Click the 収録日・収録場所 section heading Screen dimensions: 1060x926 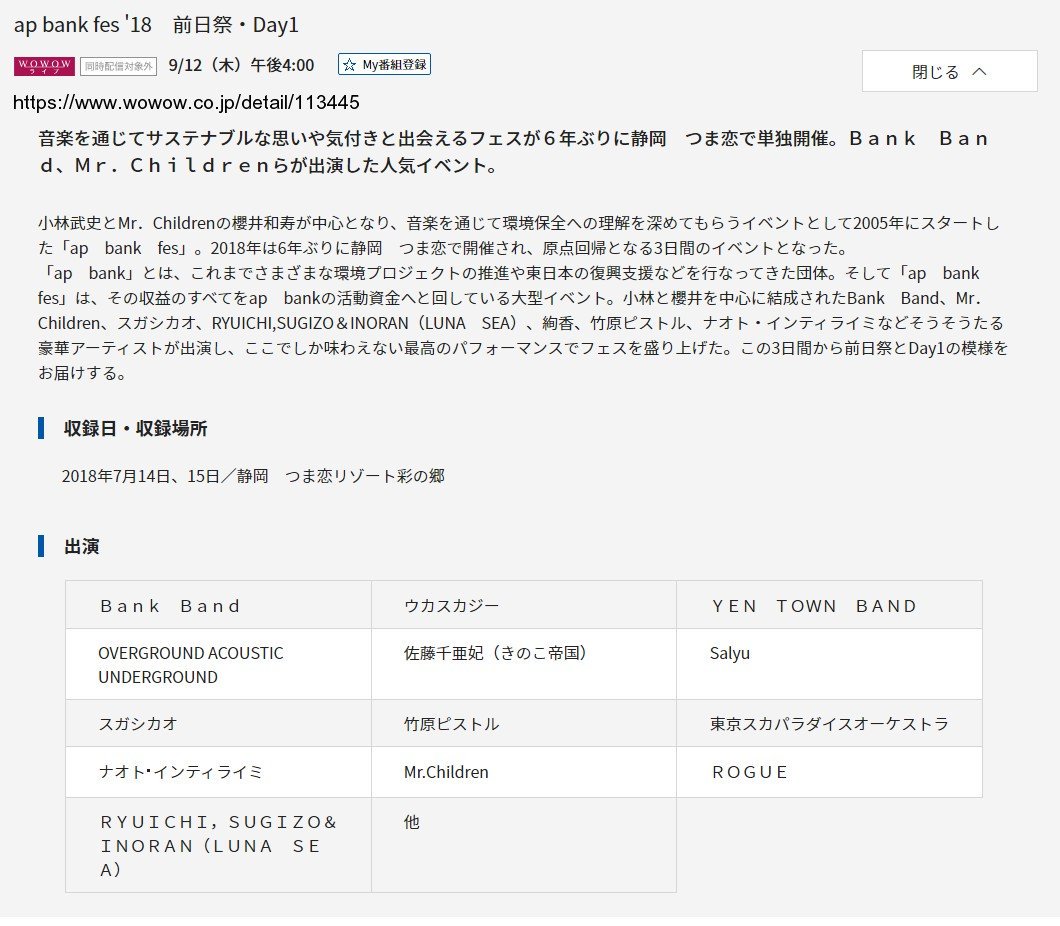pyautogui.click(x=135, y=428)
